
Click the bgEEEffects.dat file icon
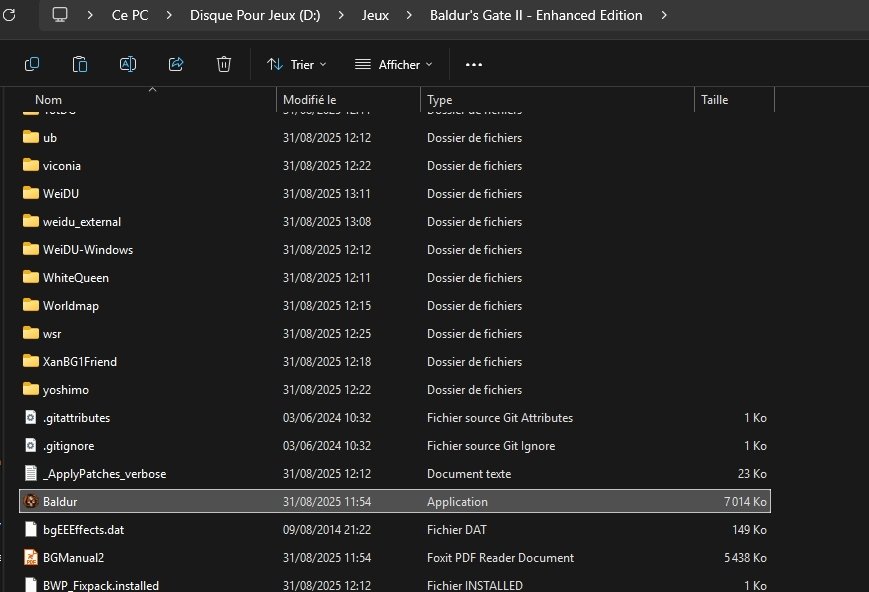click(x=31, y=529)
